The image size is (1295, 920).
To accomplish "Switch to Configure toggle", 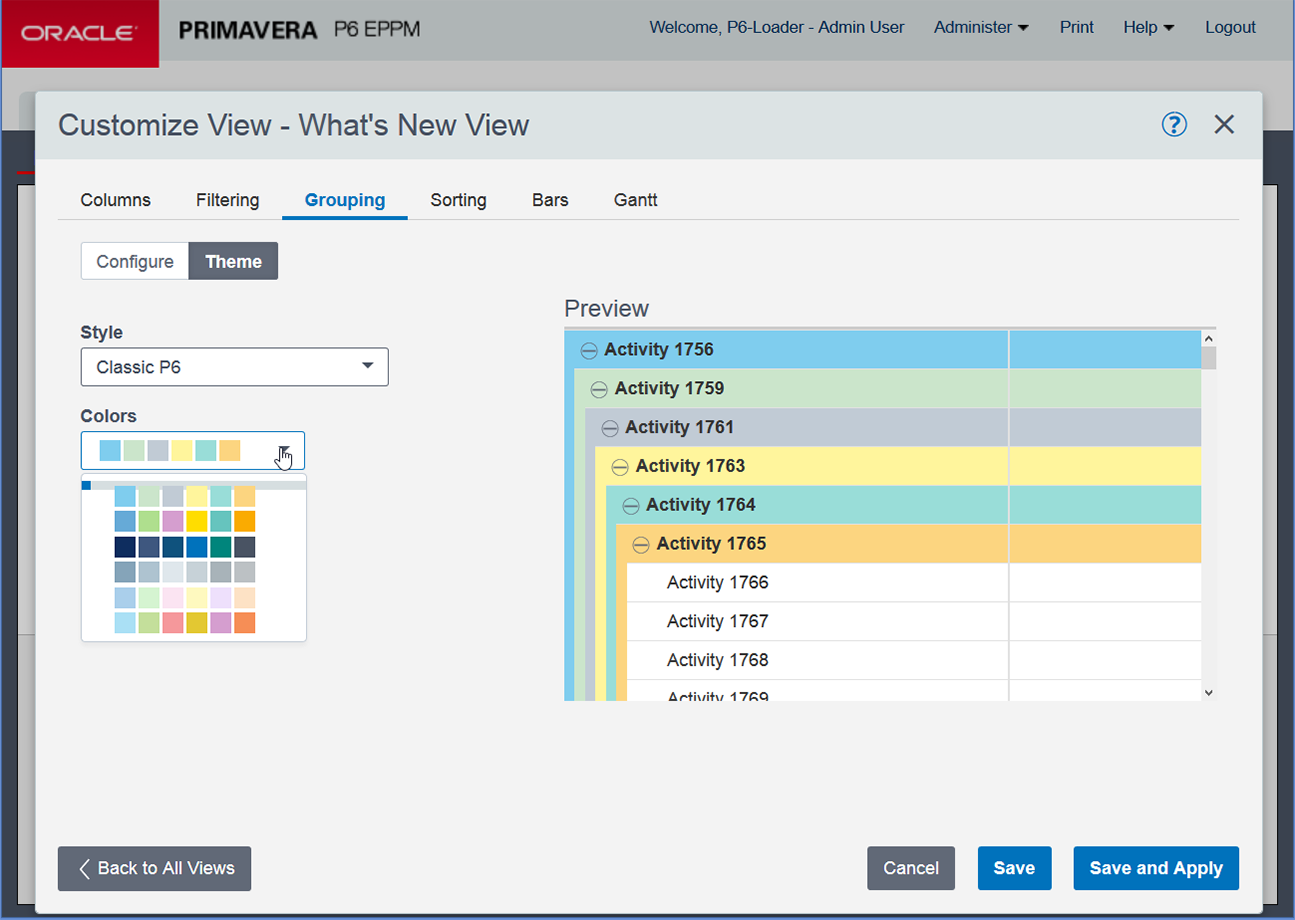I will pos(135,261).
